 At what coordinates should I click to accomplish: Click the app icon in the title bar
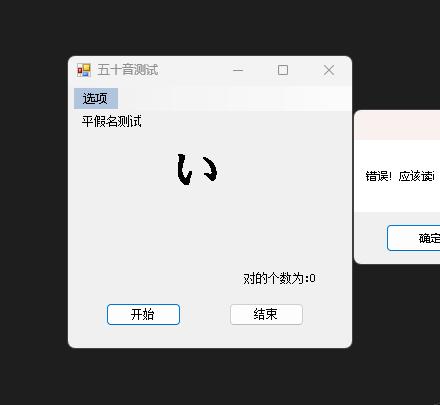click(84, 70)
